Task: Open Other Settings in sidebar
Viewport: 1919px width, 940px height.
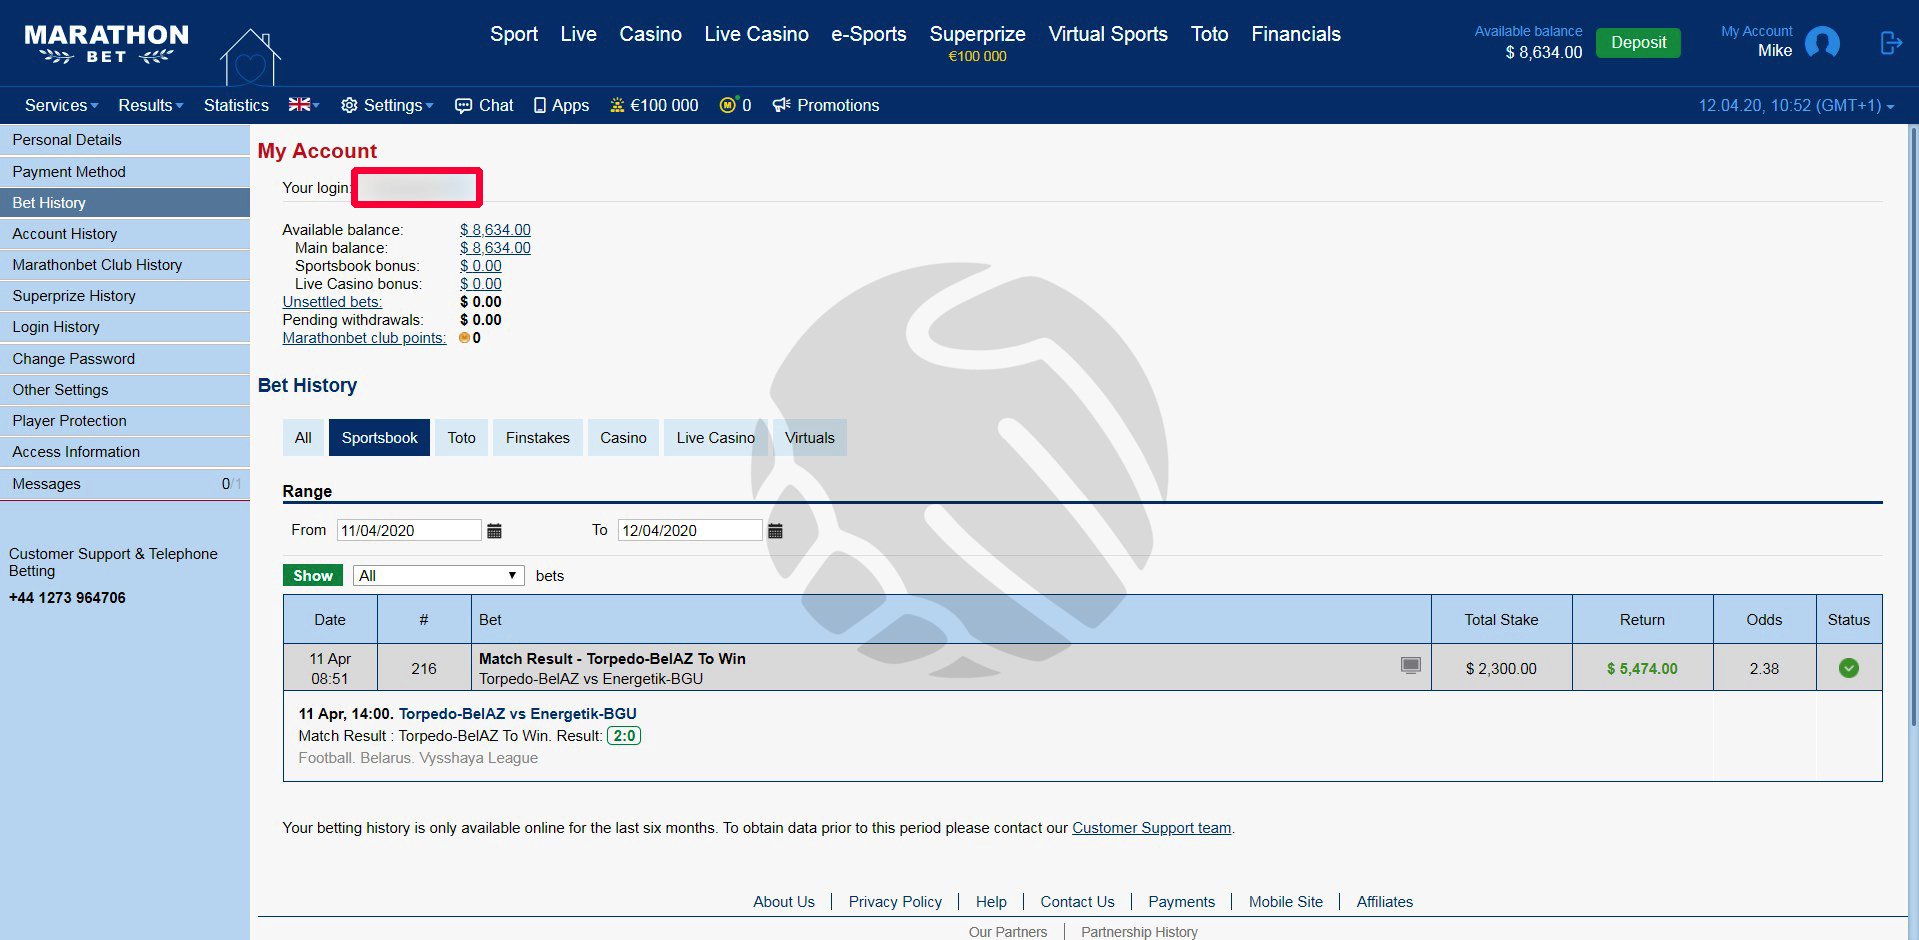Action: (x=125, y=389)
